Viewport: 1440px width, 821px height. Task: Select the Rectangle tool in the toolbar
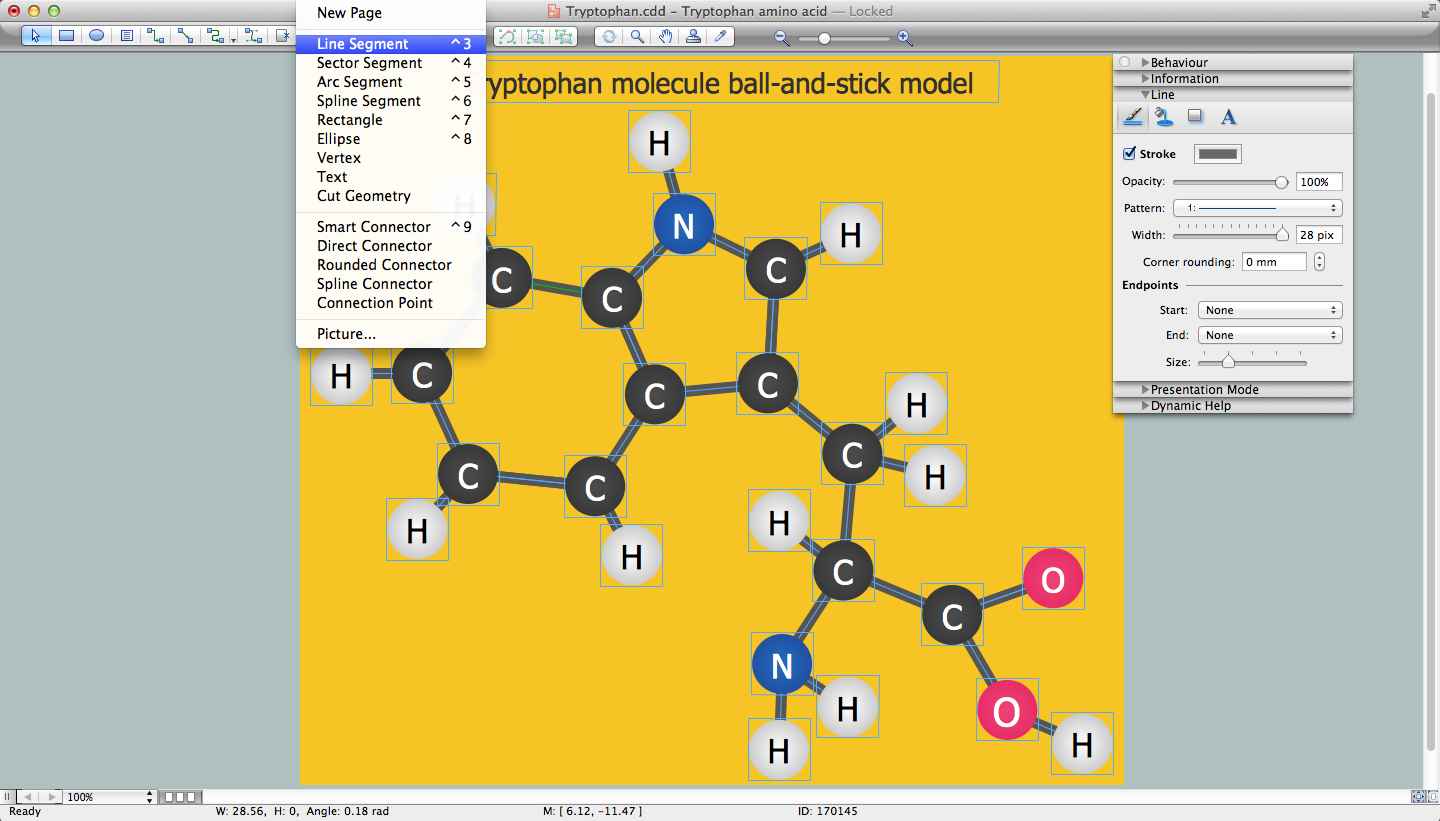point(66,36)
